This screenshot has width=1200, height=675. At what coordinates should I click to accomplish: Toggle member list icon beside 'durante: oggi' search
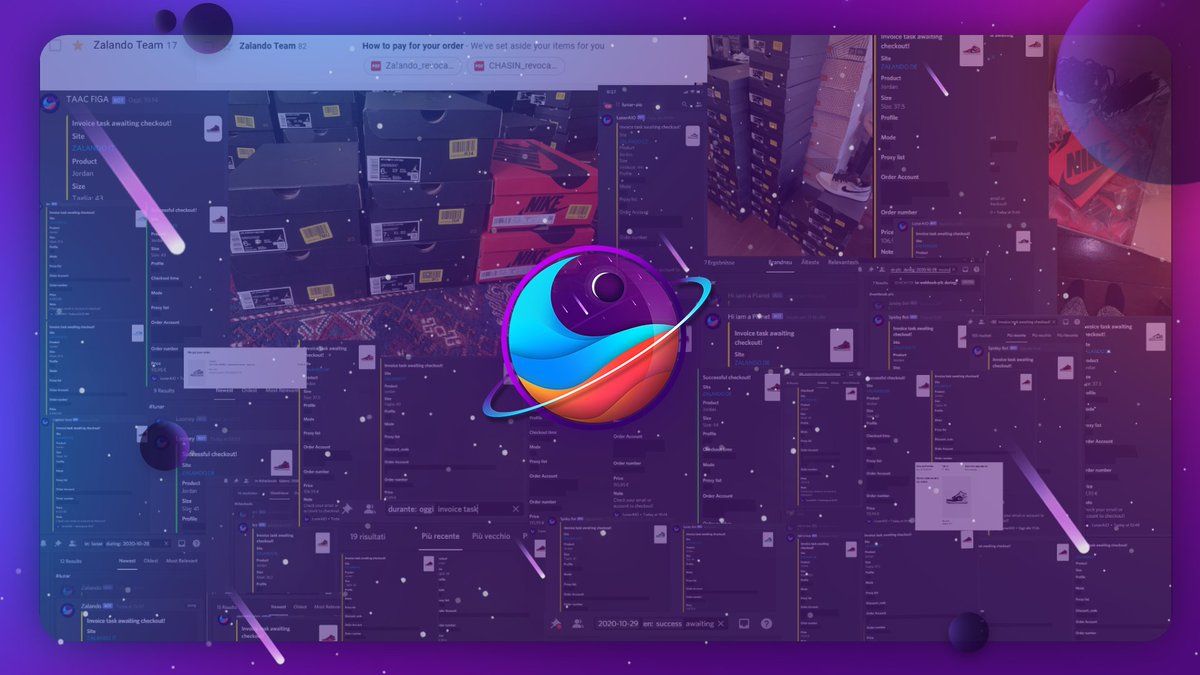coord(368,509)
